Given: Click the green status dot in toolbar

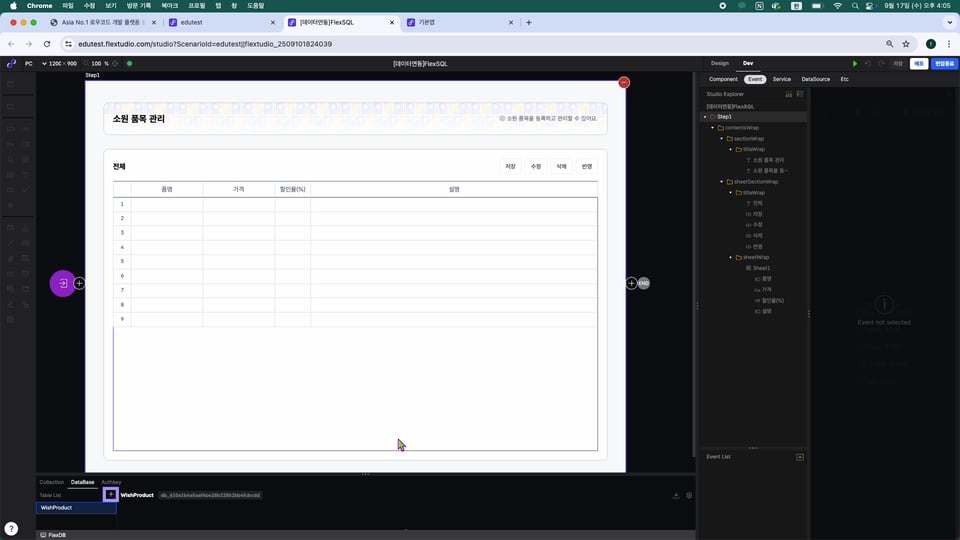Looking at the screenshot, I should 129,64.
